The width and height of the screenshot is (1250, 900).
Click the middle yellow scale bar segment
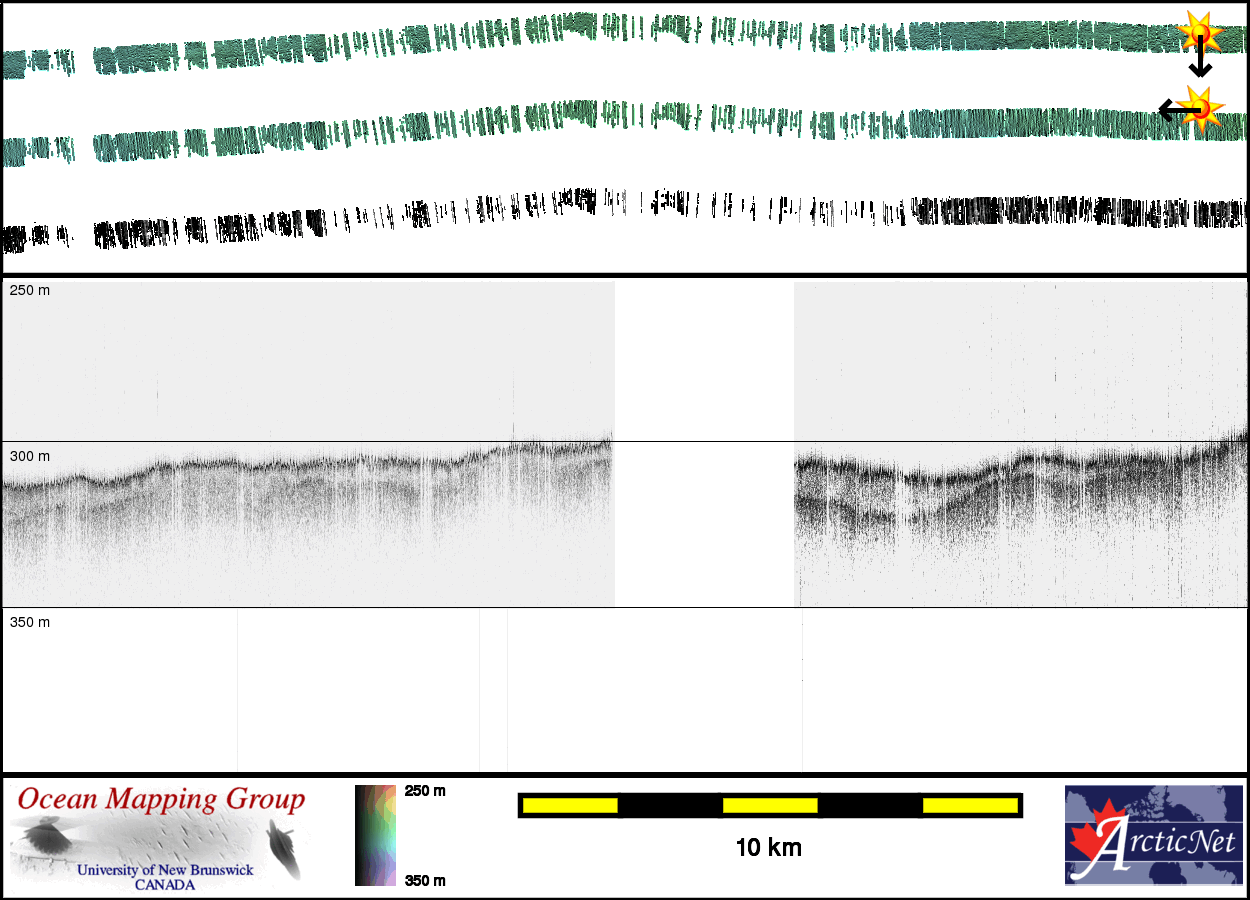coord(770,805)
